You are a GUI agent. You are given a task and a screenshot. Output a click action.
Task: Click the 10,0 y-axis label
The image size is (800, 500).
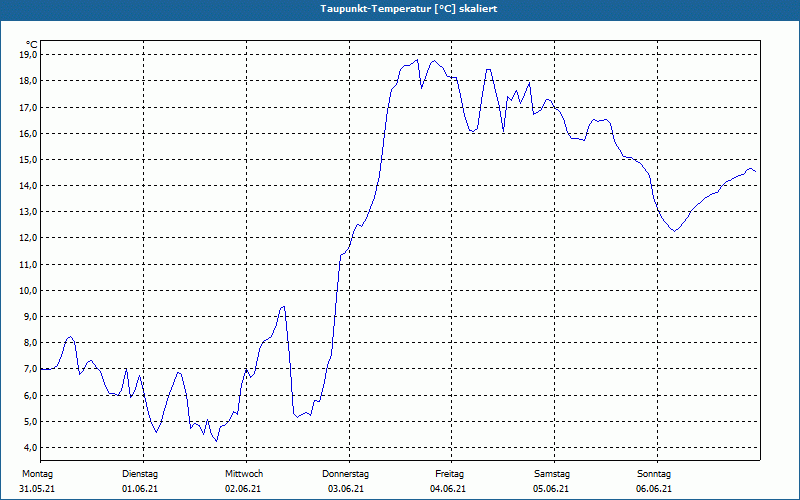tap(28, 290)
